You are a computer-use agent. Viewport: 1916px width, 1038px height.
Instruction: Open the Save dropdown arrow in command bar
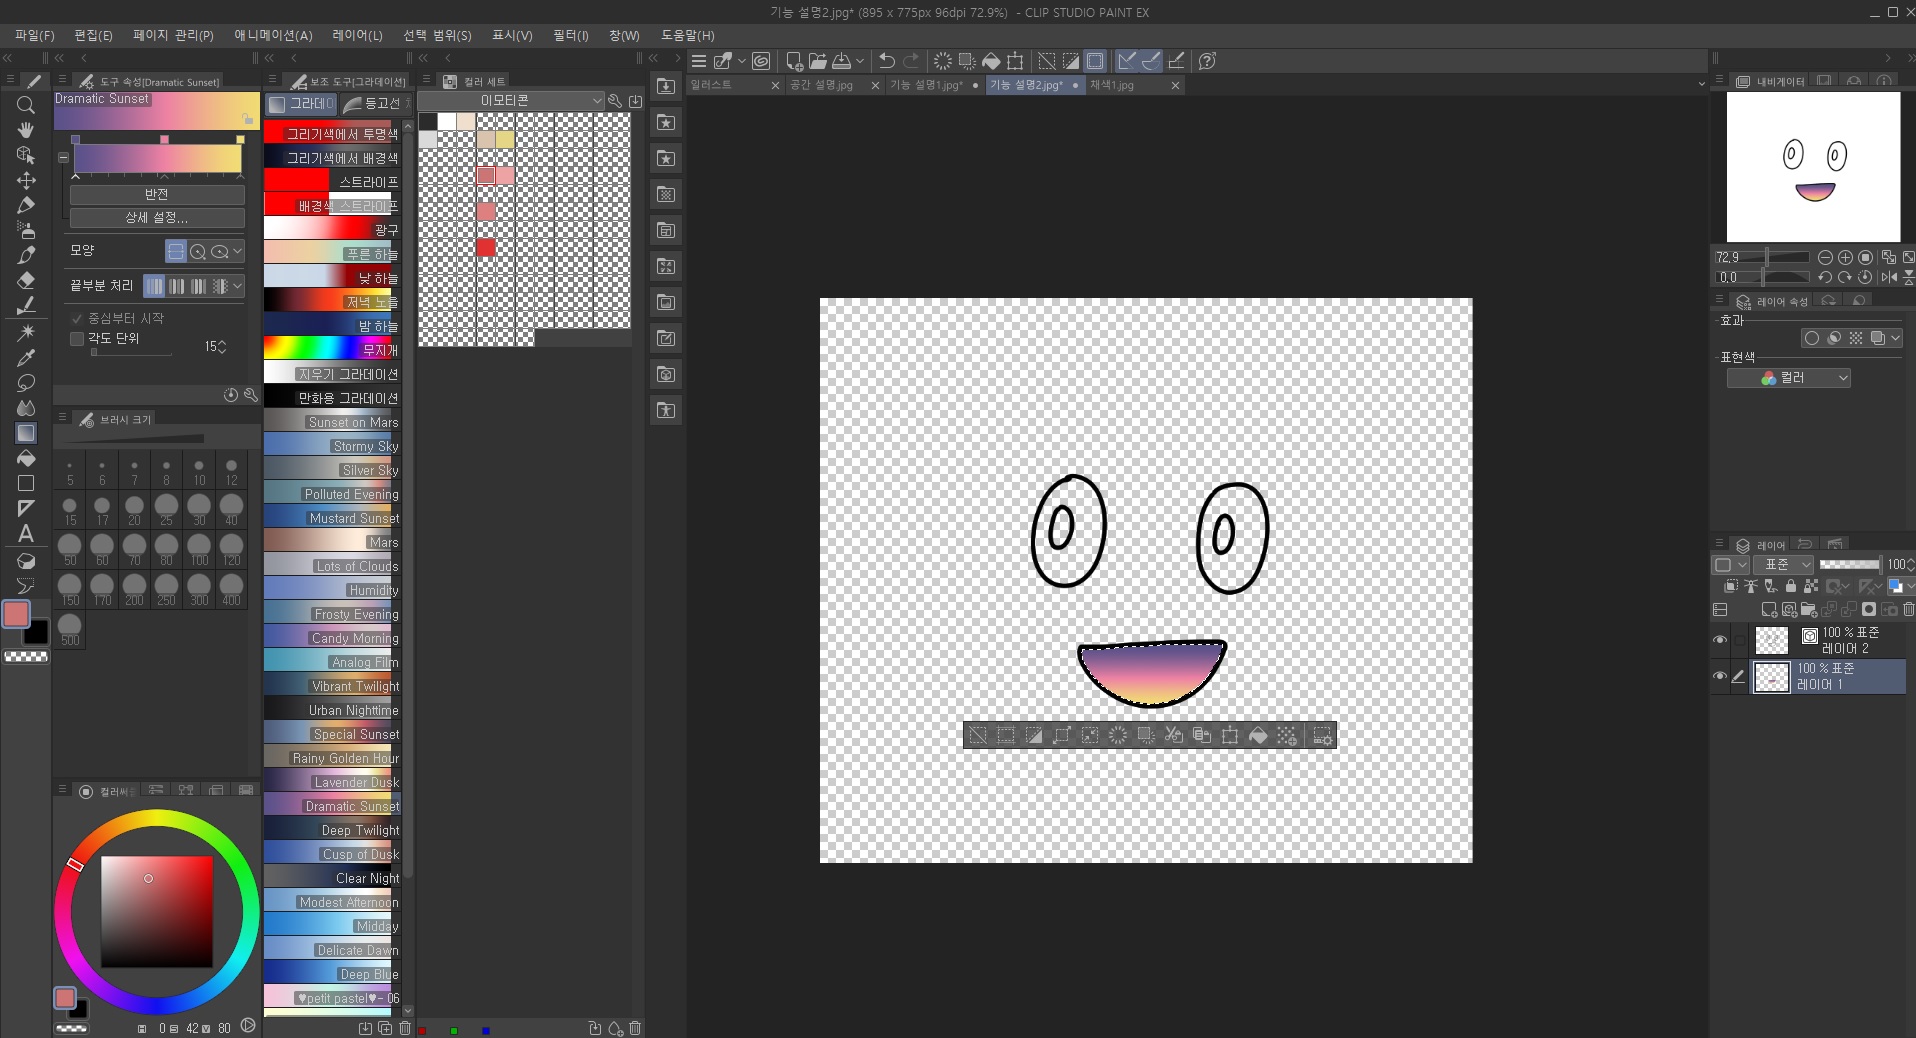(x=859, y=61)
